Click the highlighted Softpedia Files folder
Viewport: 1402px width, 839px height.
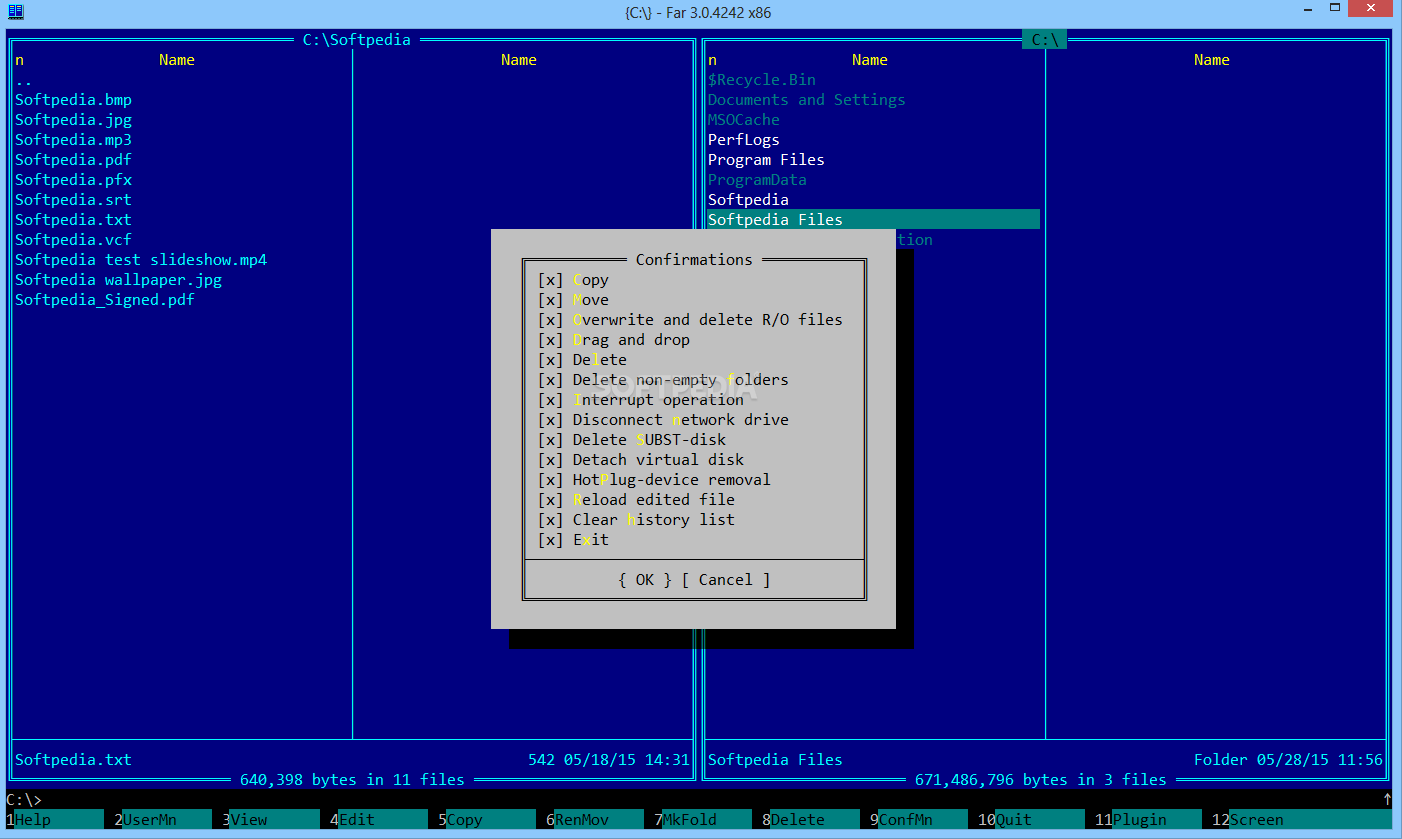(874, 220)
